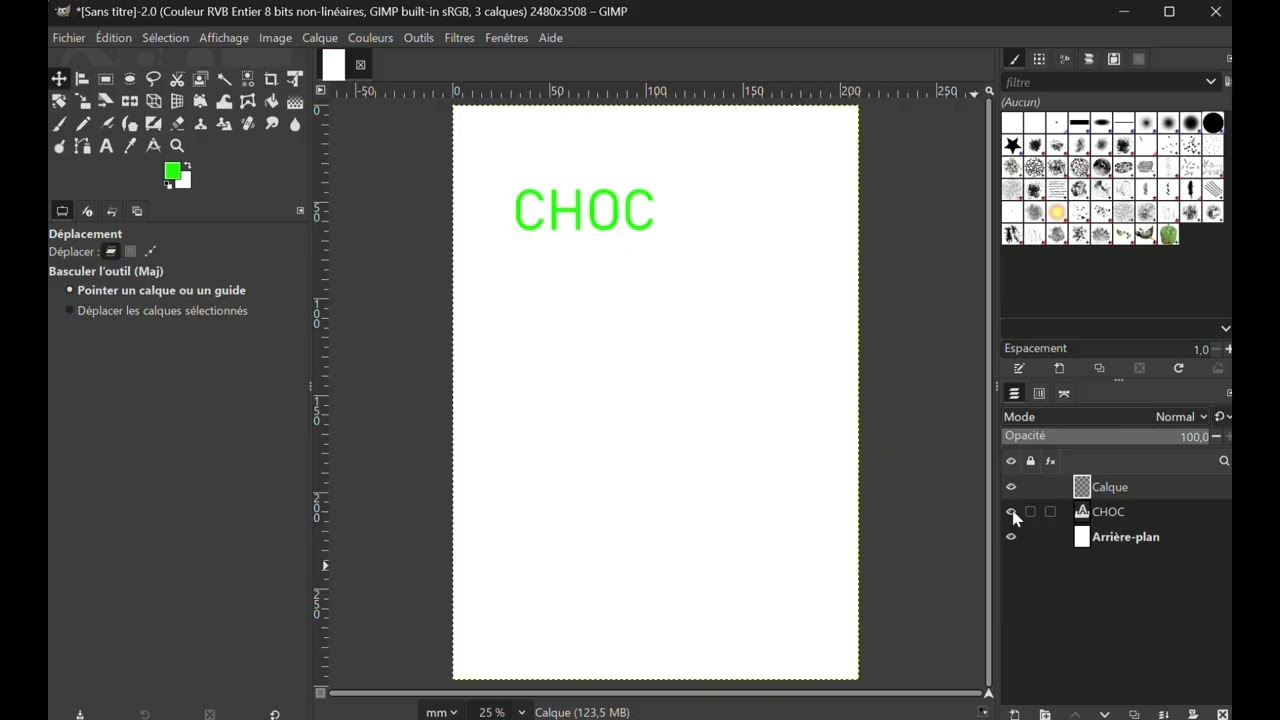Adjust the Opacité slider in layers panel
The width and height of the screenshot is (1280, 720).
pyautogui.click(x=1105, y=436)
